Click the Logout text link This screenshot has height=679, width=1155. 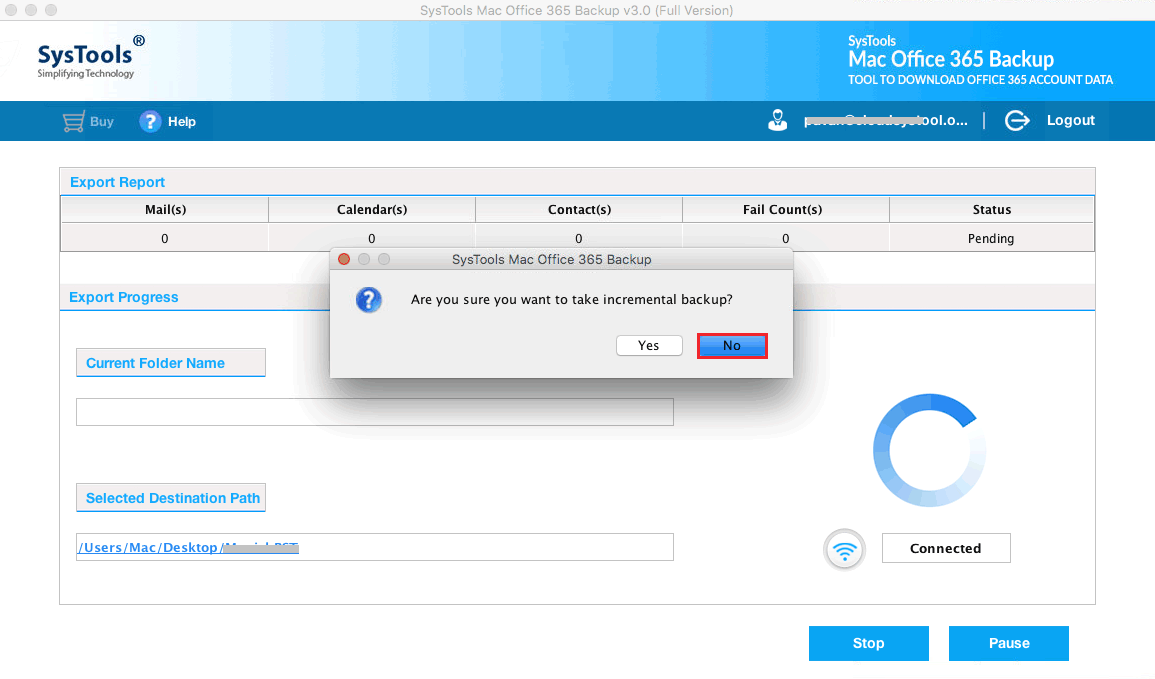pyautogui.click(x=1070, y=120)
